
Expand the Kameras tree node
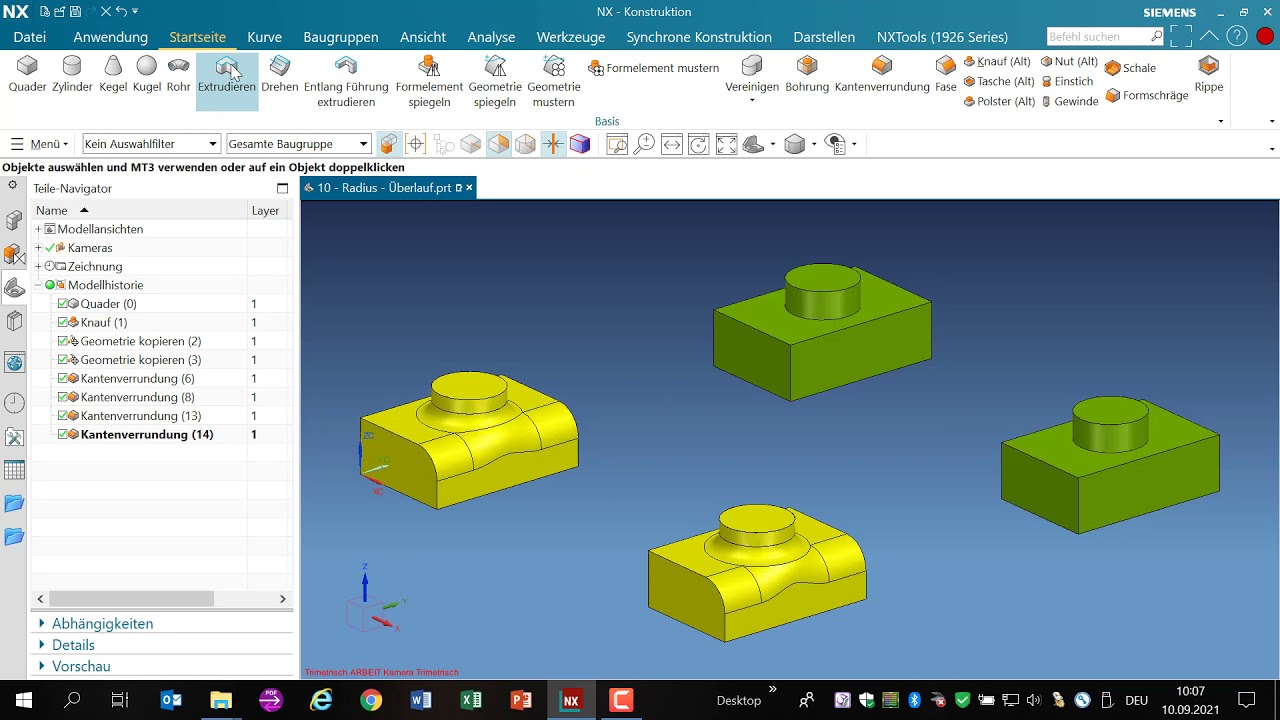(38, 248)
